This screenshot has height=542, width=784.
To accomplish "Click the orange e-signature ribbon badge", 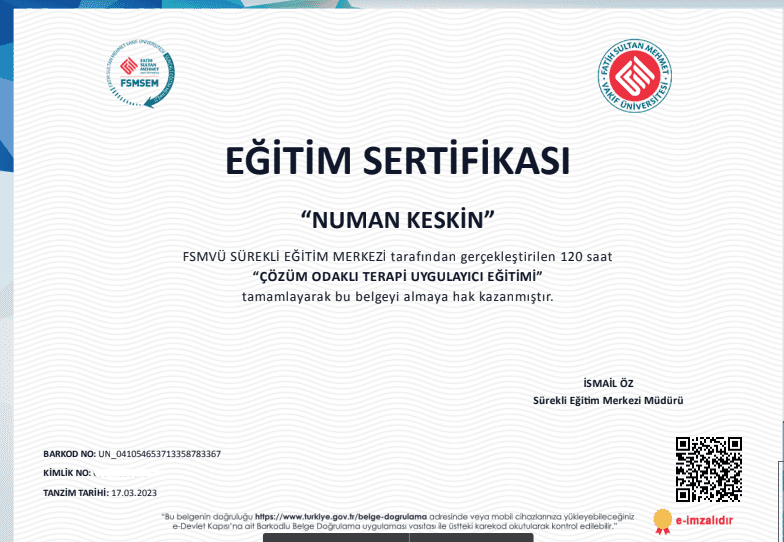I will (x=661, y=519).
